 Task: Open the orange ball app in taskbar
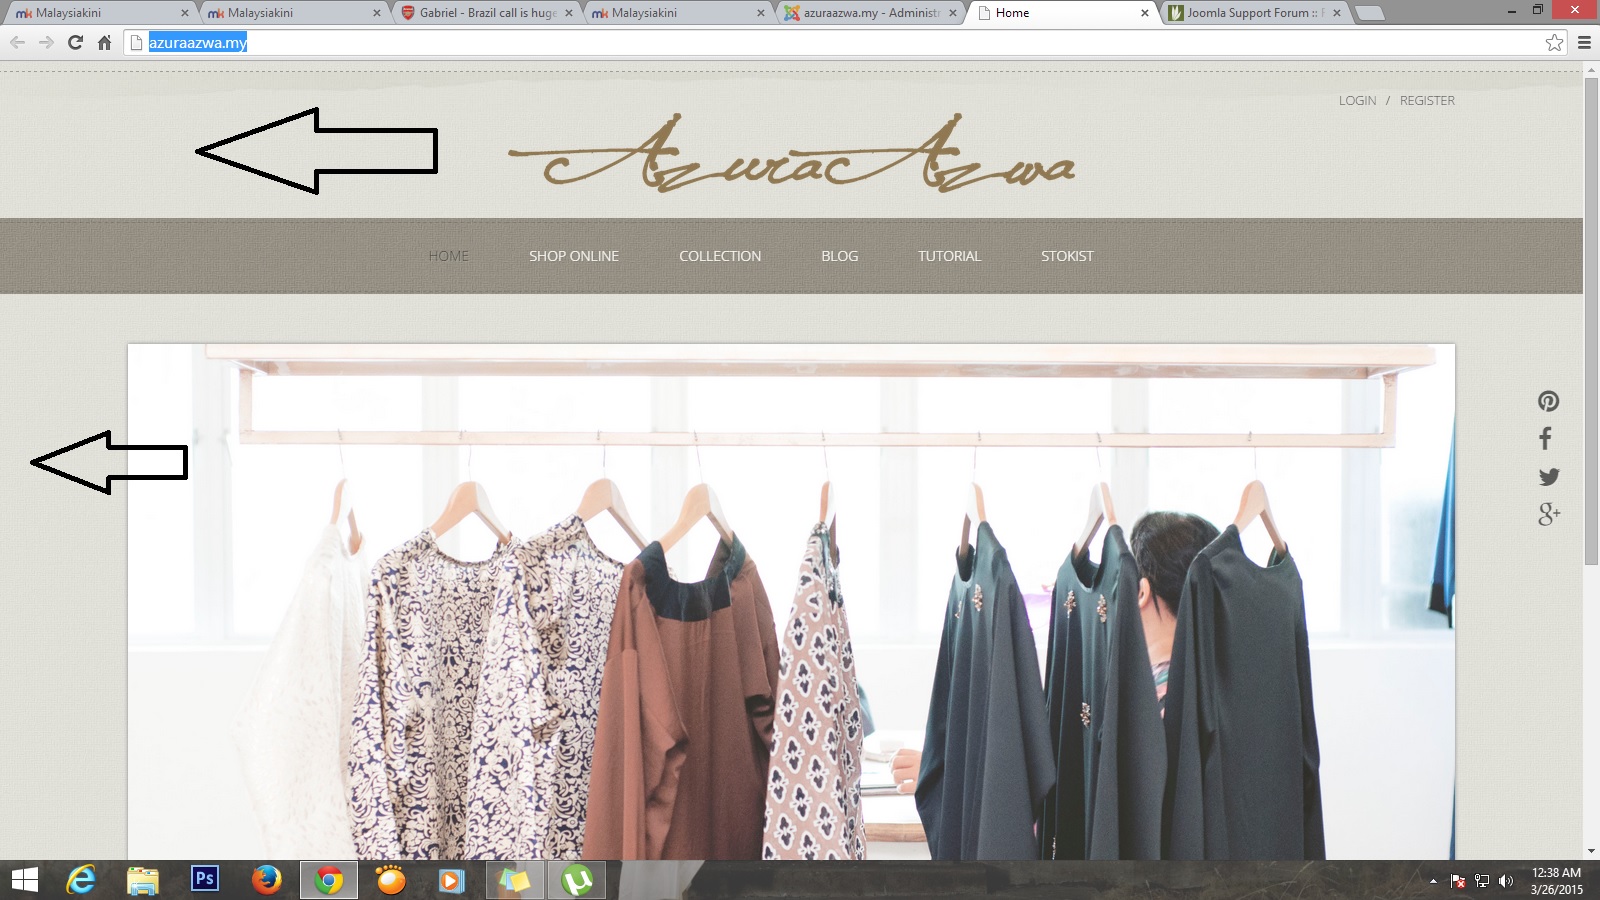click(390, 880)
